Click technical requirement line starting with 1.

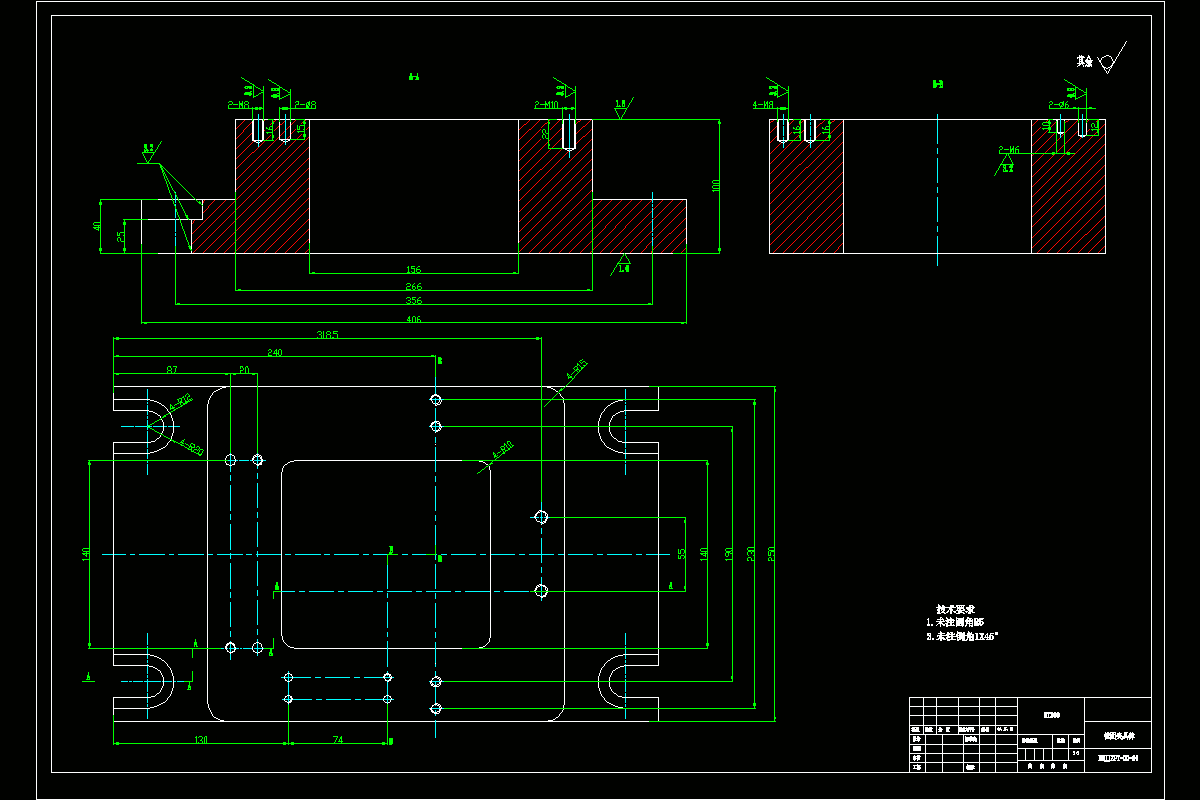(x=955, y=622)
